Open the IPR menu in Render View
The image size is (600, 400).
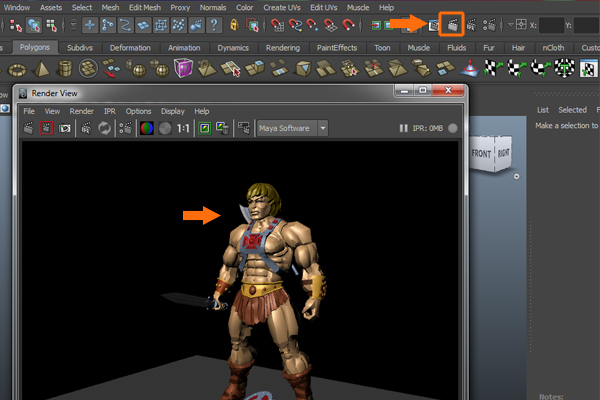[109, 111]
